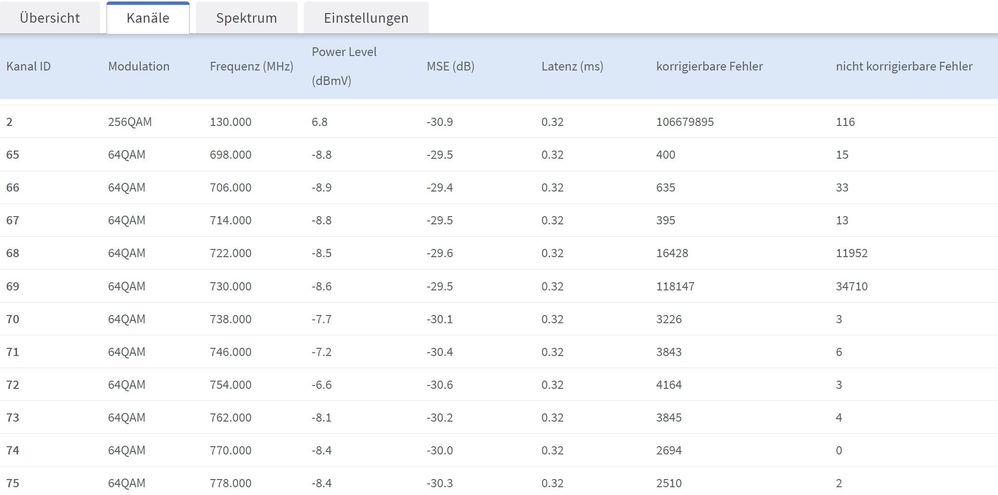Click the 130.000 frequency value

coord(230,122)
